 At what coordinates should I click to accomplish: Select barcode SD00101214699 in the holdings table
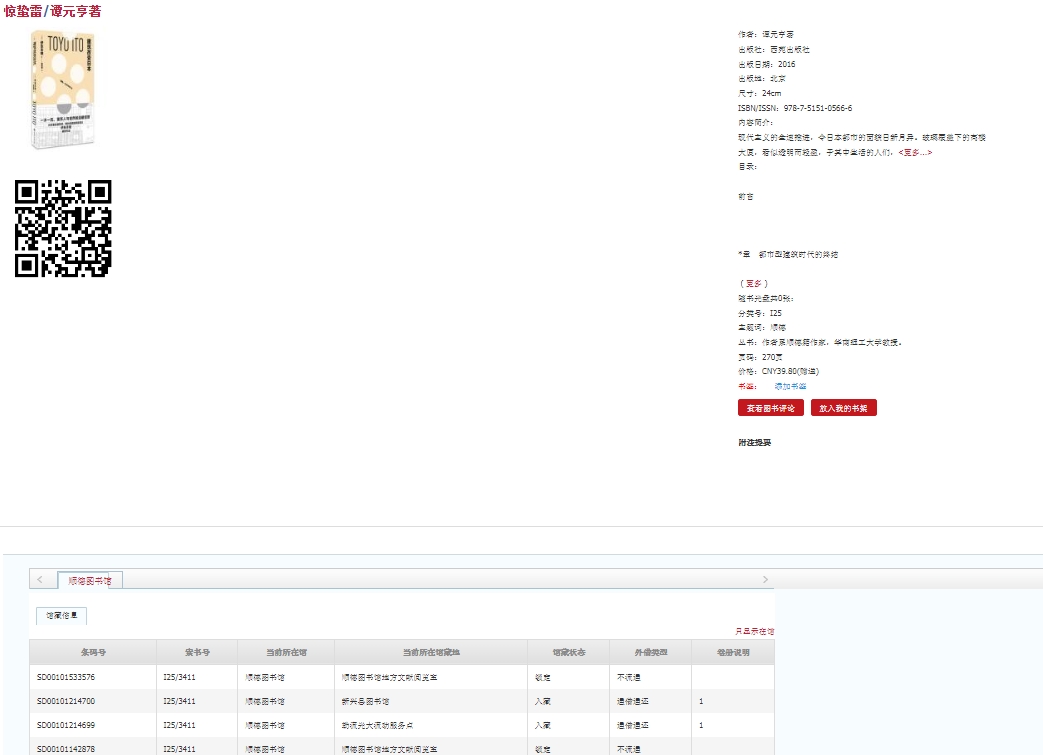coord(66,725)
